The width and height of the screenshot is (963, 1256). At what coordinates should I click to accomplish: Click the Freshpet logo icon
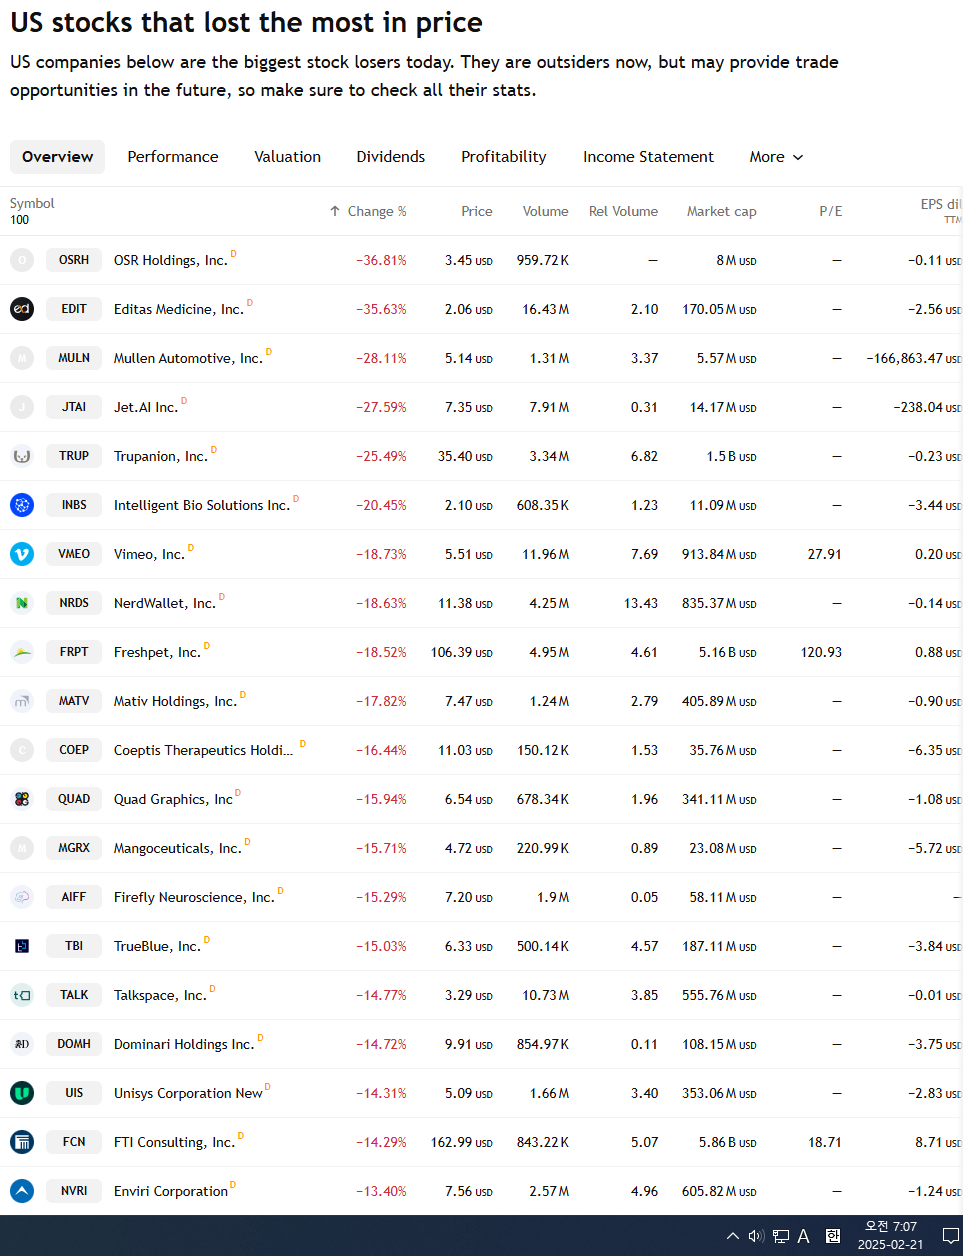click(x=22, y=652)
